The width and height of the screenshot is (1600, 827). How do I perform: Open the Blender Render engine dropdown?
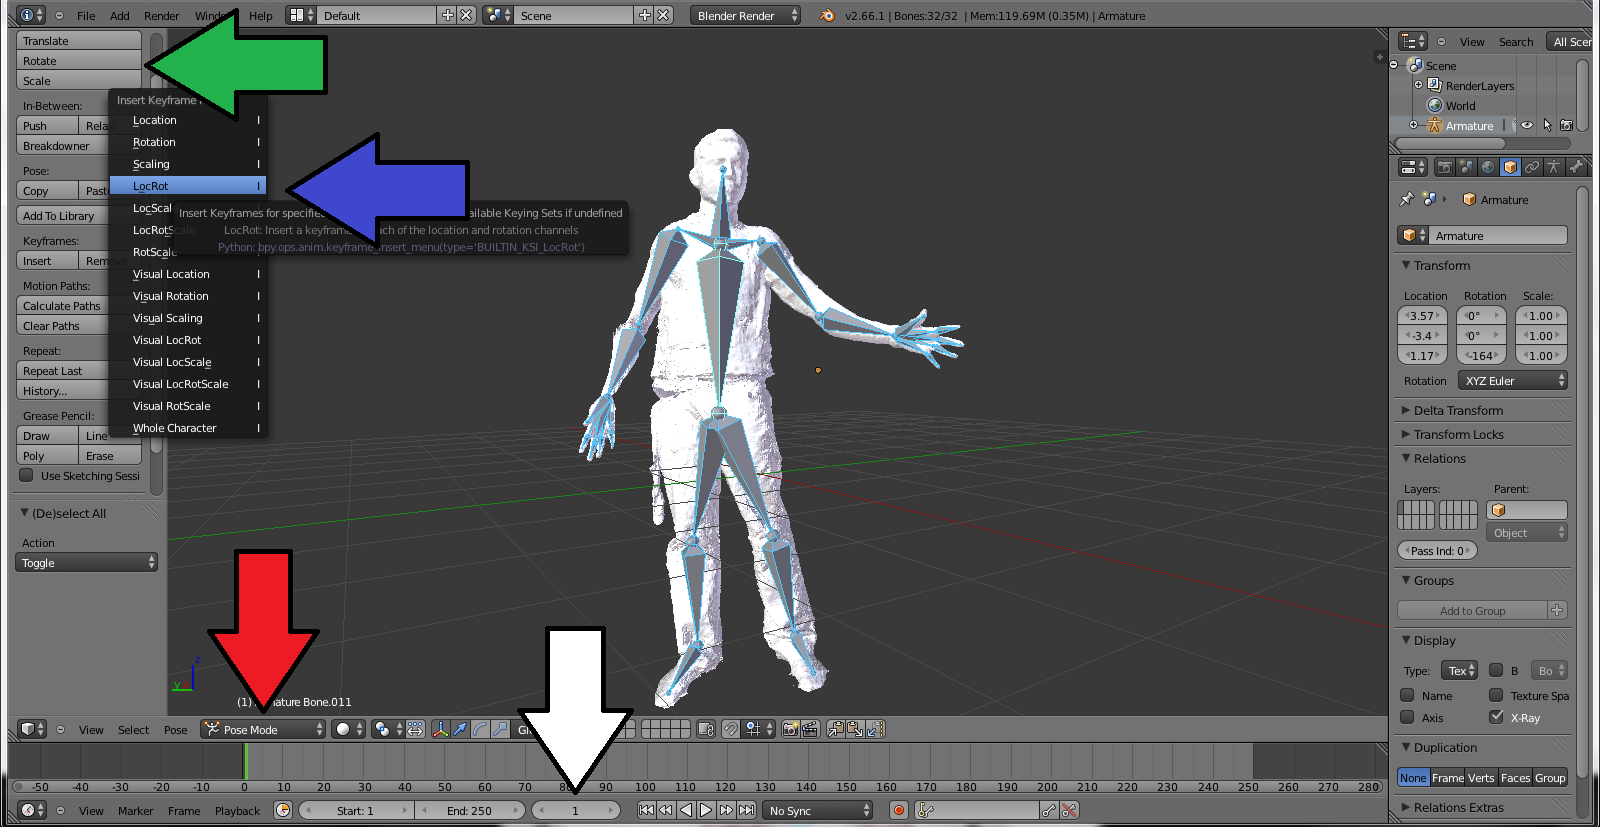click(x=745, y=15)
